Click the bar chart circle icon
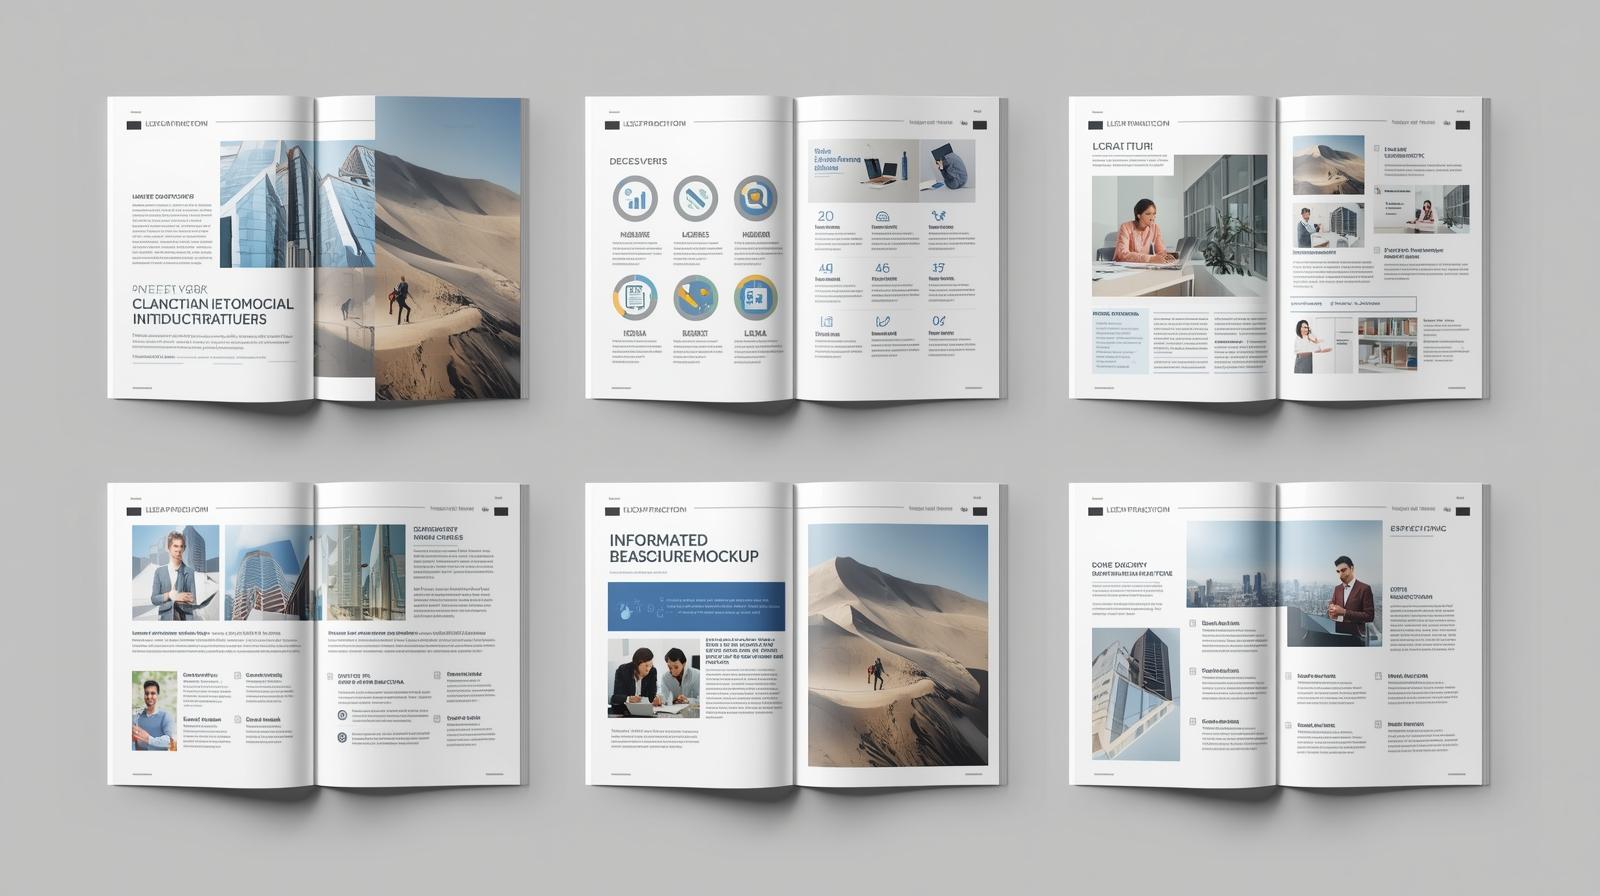 [x=635, y=198]
